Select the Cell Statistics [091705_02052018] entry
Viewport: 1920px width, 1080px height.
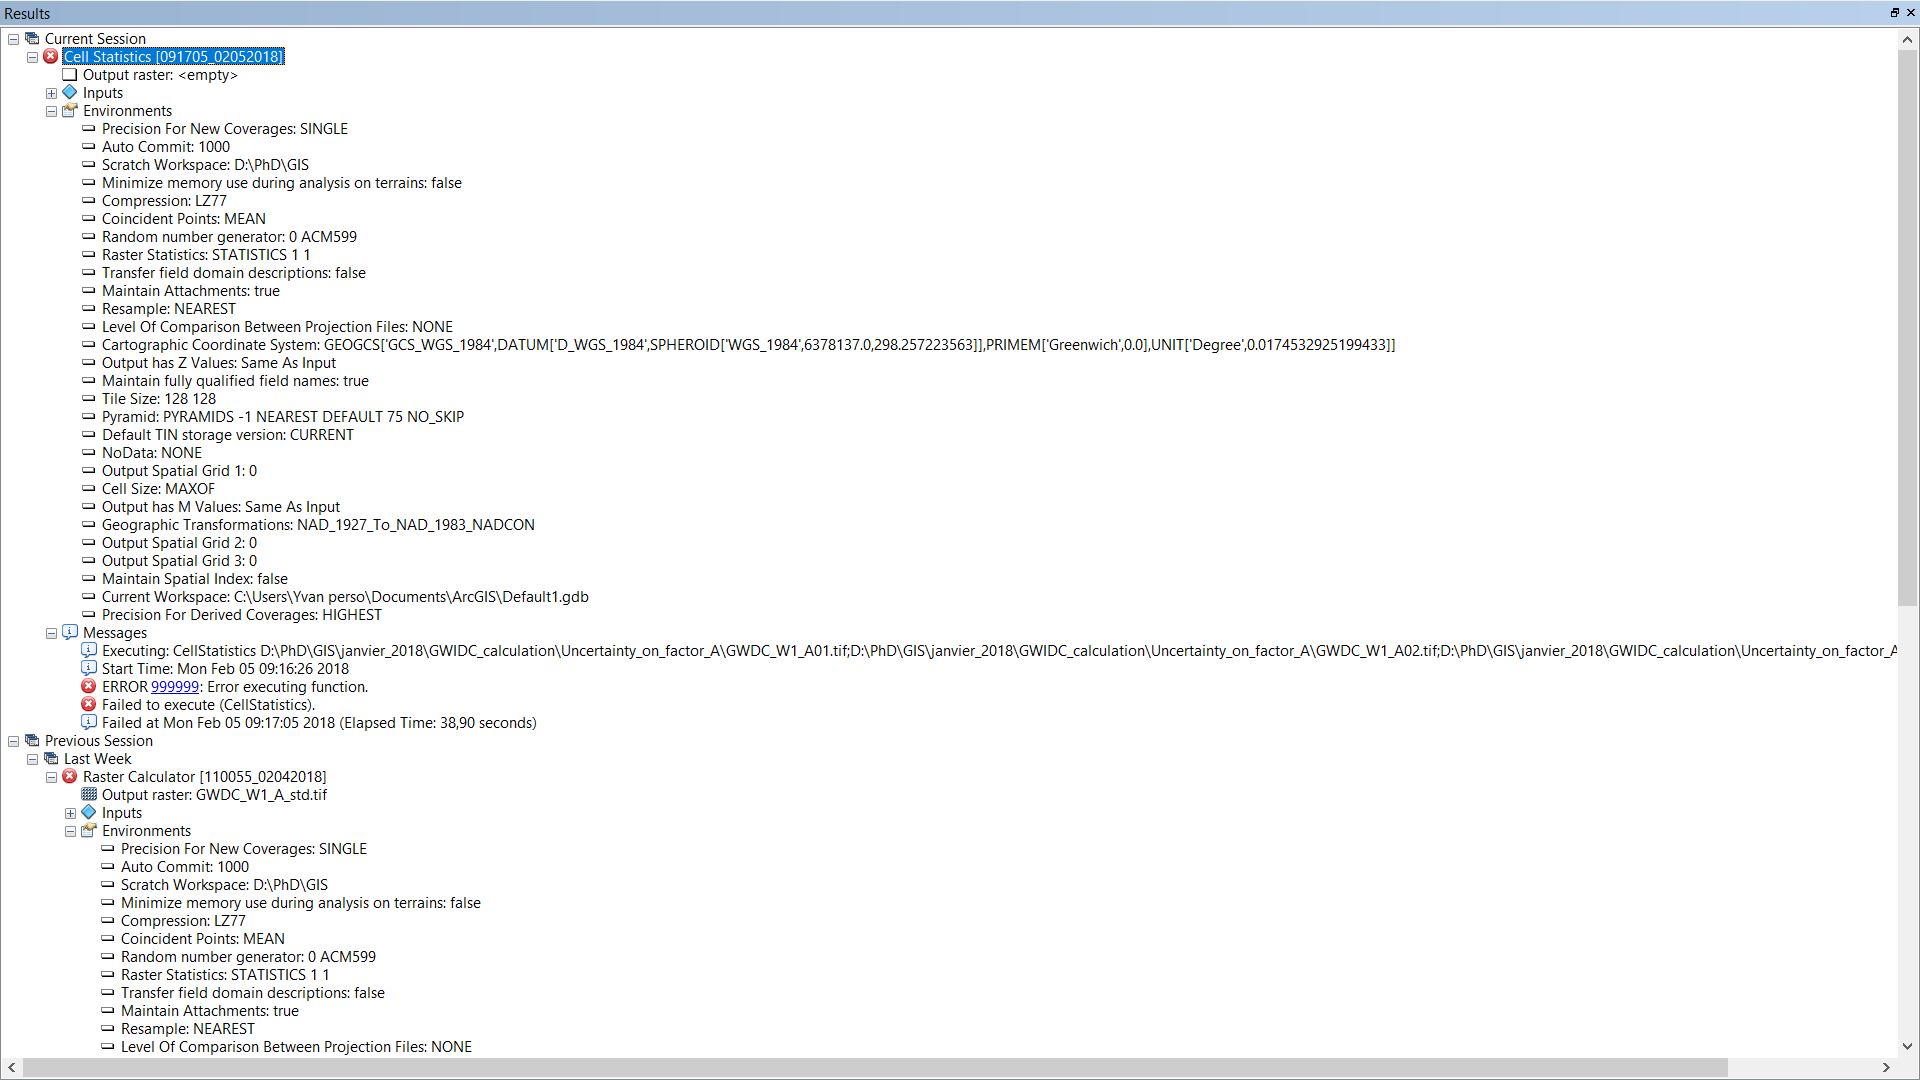point(174,57)
